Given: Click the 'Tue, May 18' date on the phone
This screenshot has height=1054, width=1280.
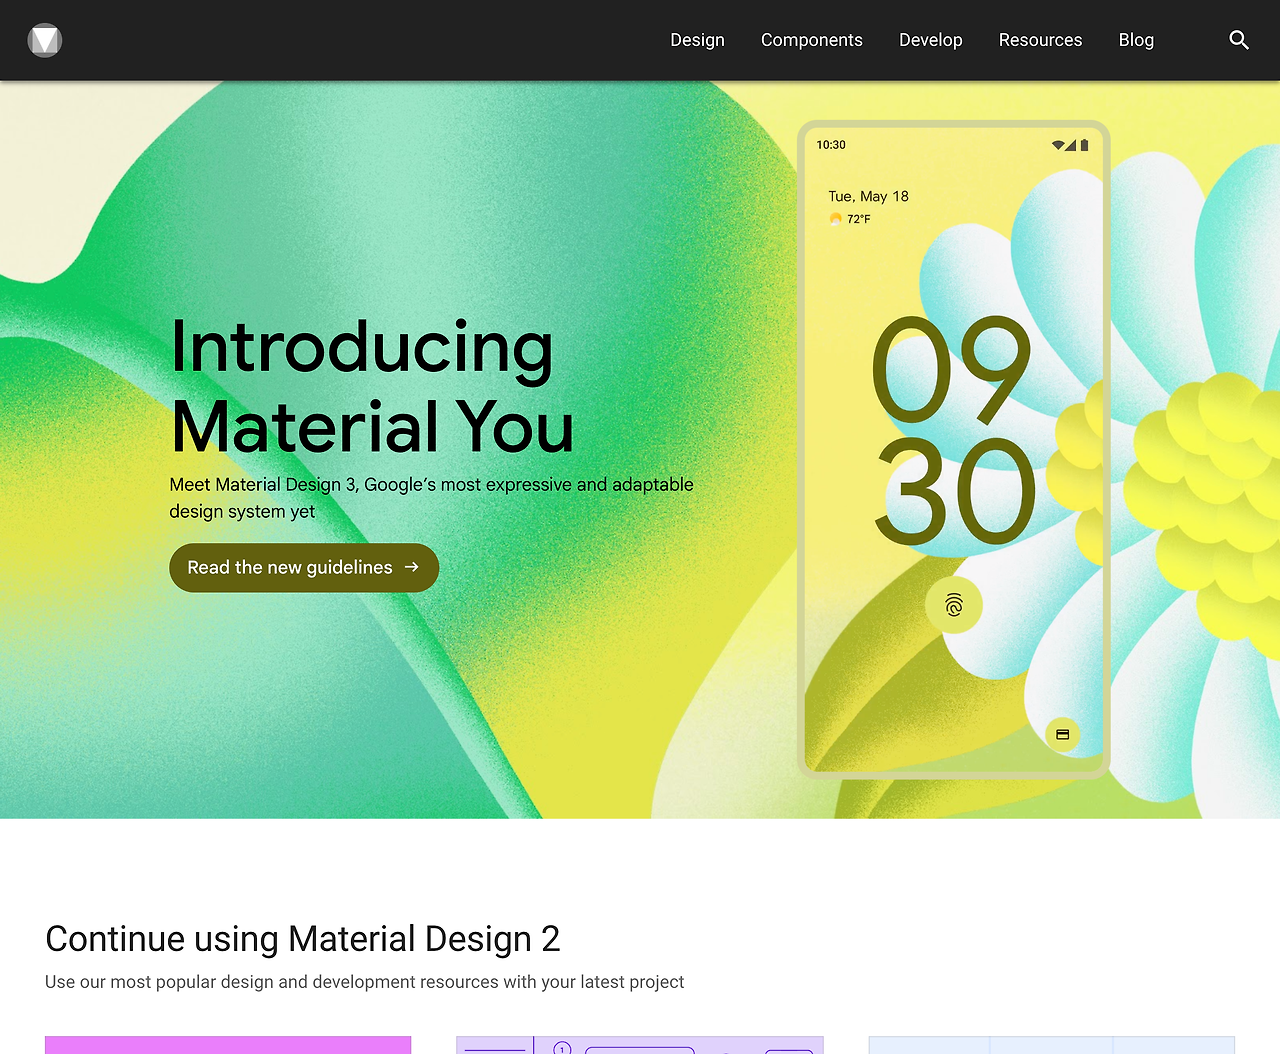Looking at the screenshot, I should tap(868, 196).
